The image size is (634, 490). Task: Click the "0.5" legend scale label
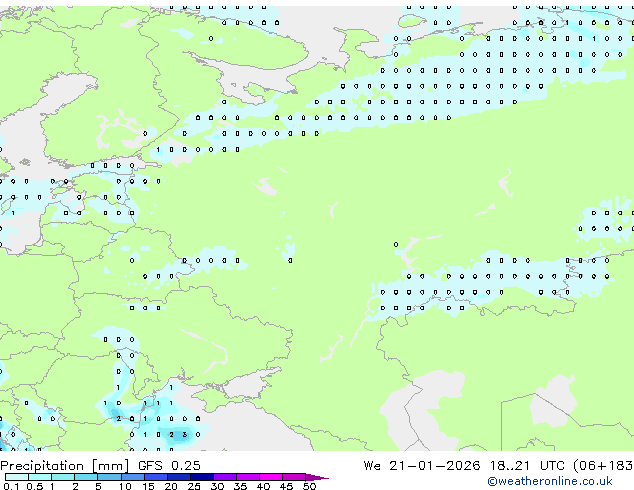click(35, 486)
